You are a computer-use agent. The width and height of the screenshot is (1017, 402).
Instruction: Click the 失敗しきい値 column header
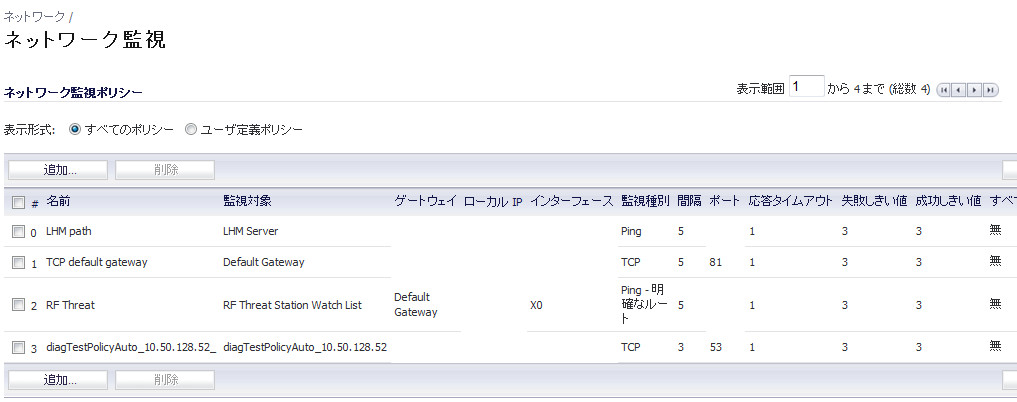click(x=874, y=202)
